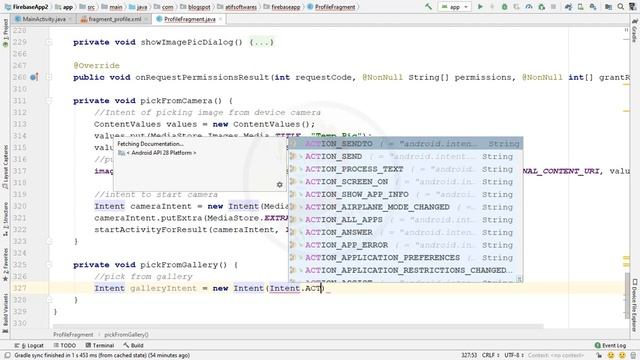640x360 pixels.
Task: Choose ACTION_APPLICATION_PREFERENCES suggestion
Action: [x=405, y=258]
